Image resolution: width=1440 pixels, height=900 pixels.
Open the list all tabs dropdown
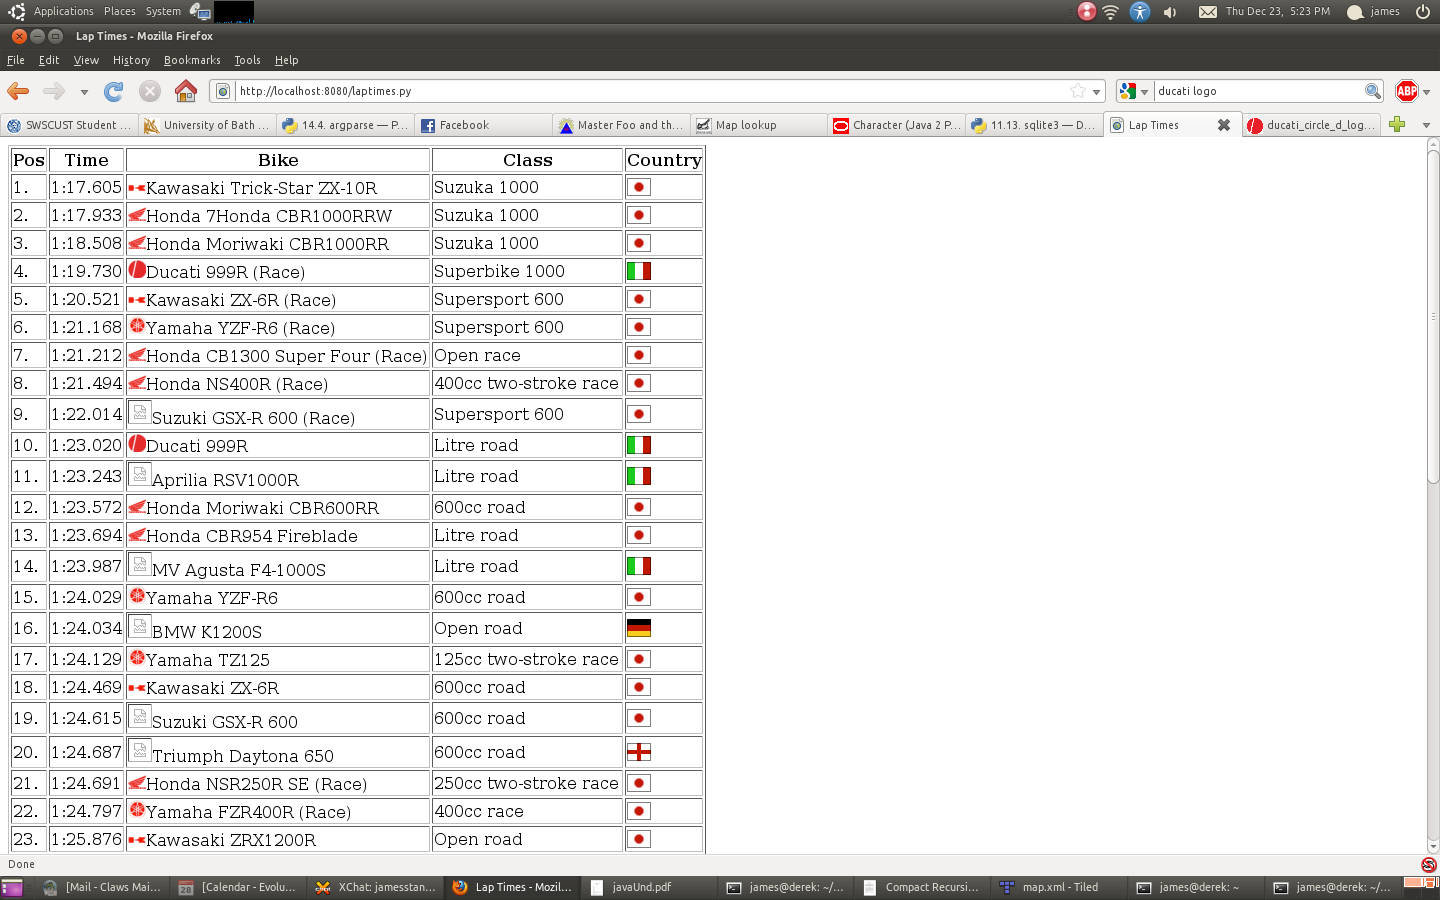click(1426, 125)
